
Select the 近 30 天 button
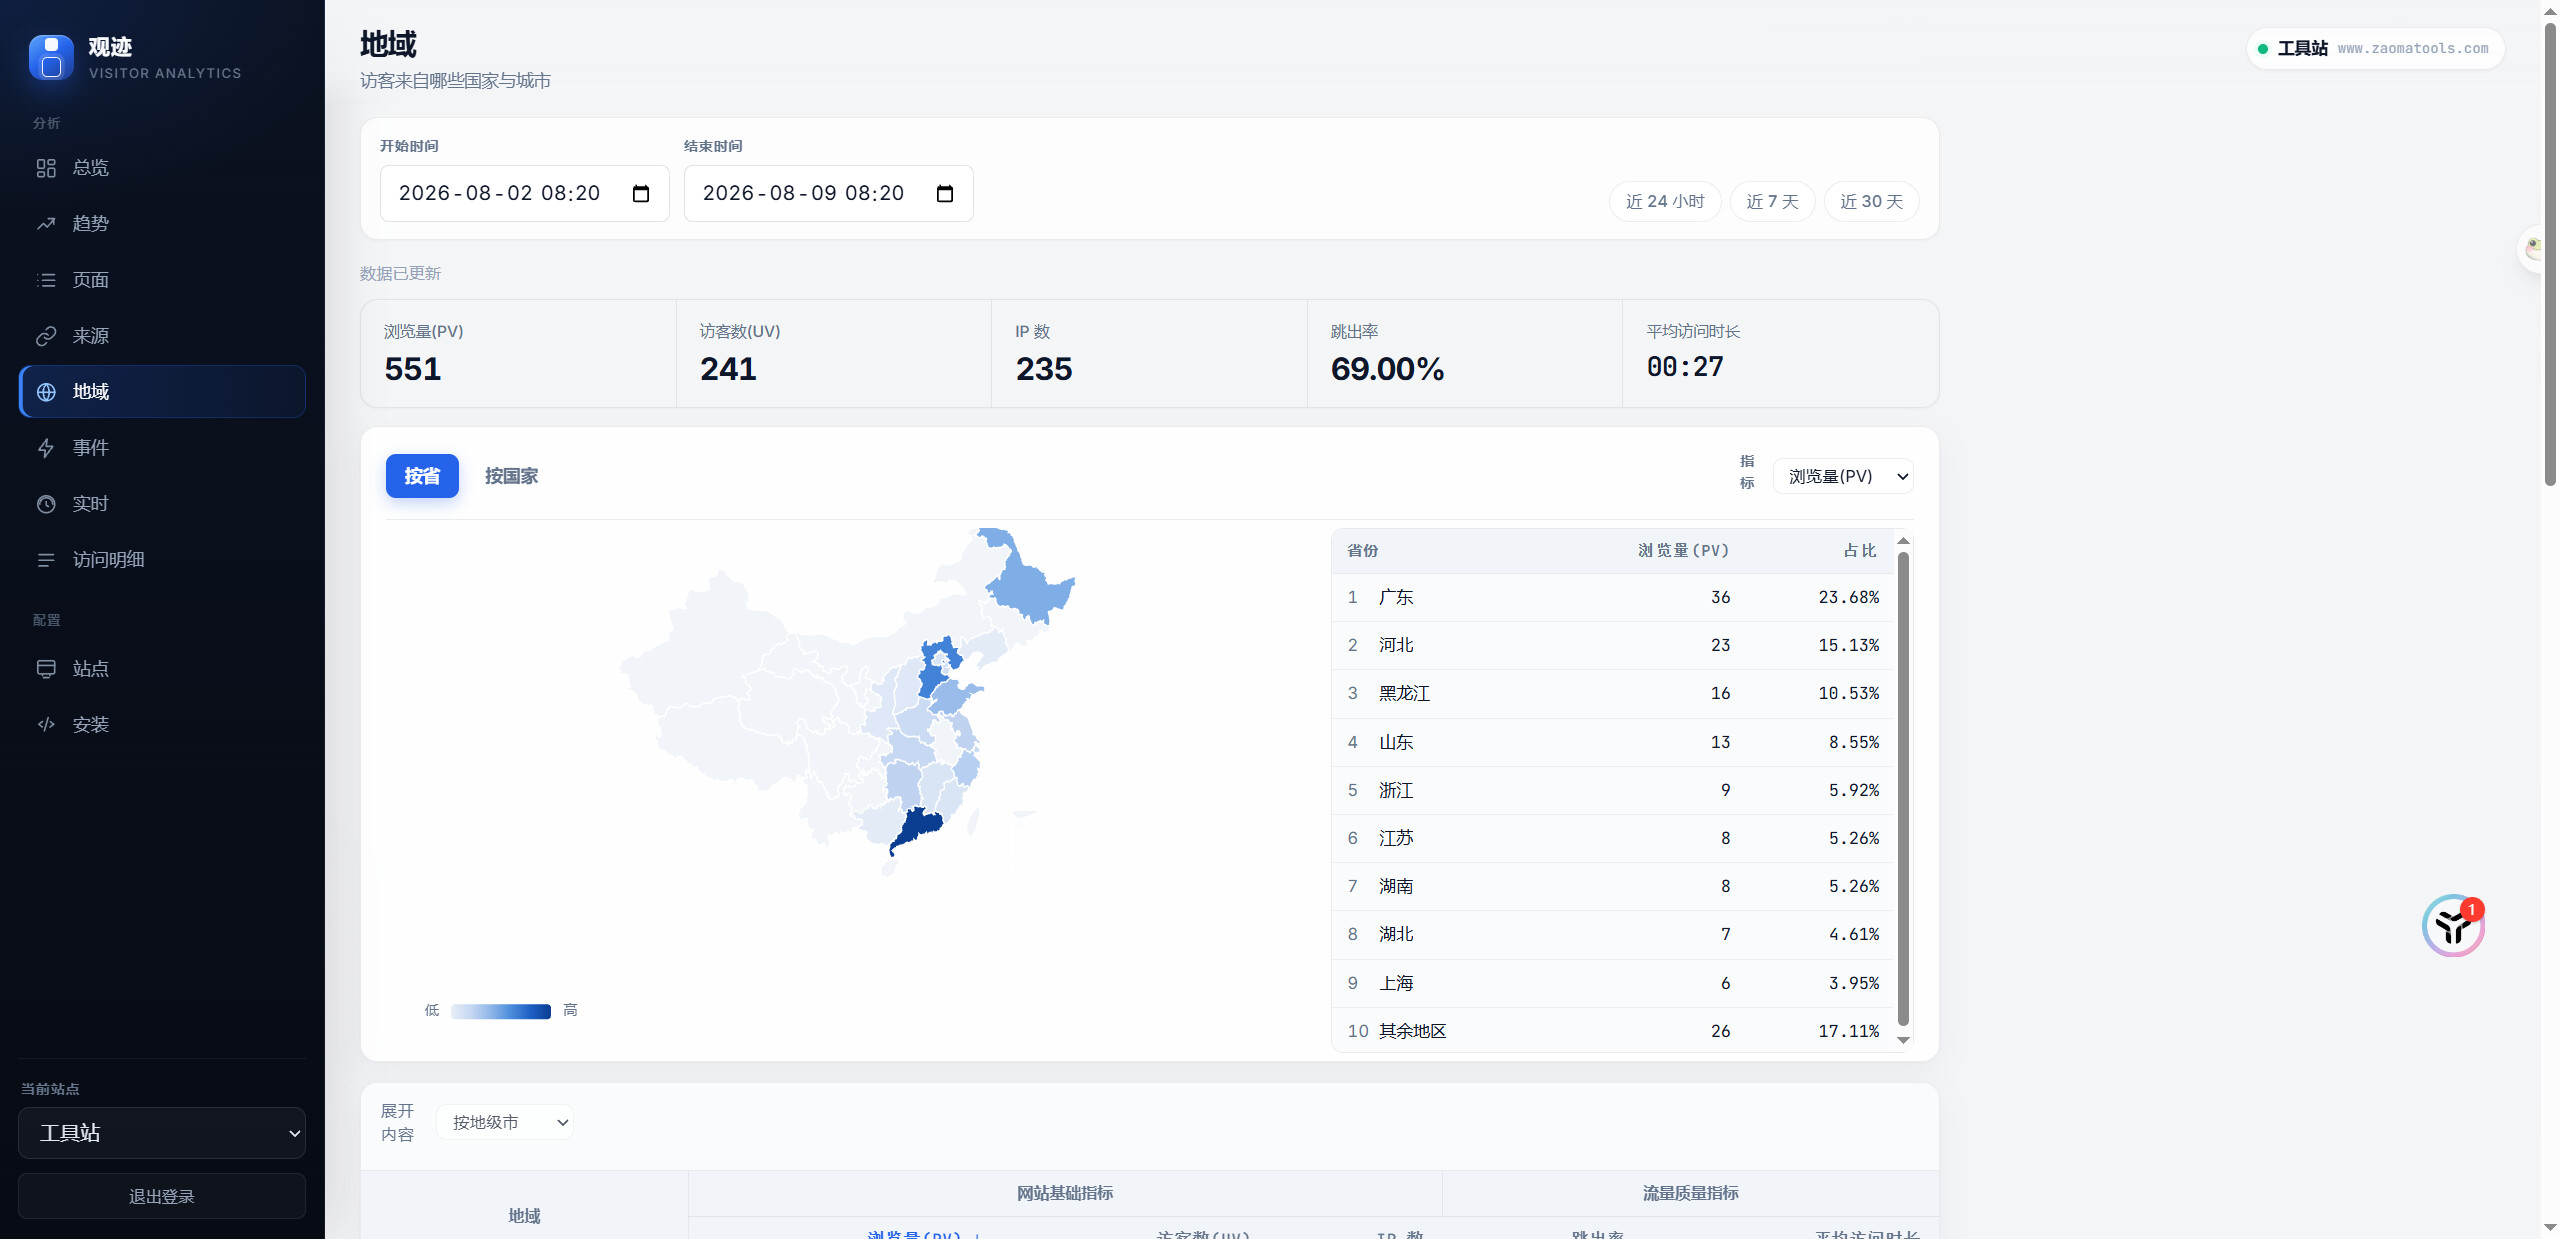tap(1871, 201)
